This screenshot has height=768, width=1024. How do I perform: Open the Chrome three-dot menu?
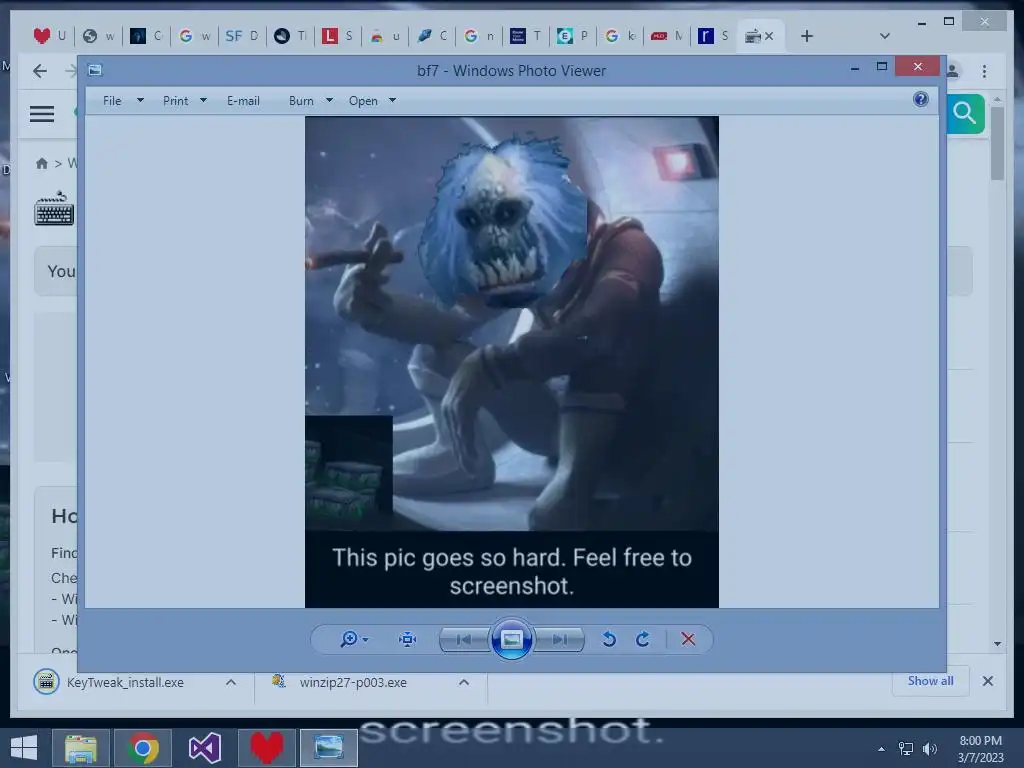click(x=984, y=71)
